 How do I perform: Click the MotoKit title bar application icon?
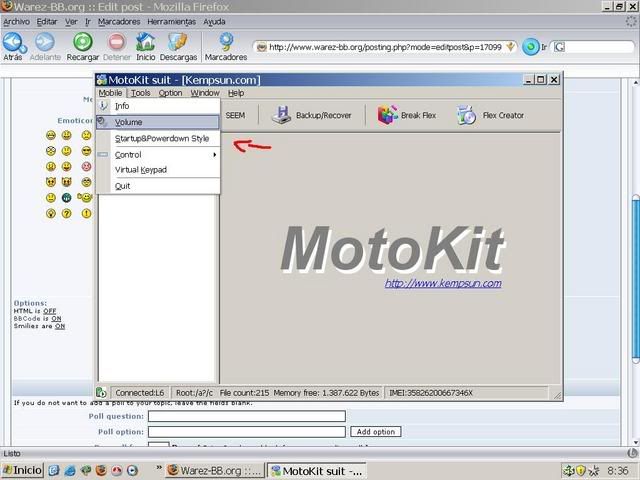(101, 80)
